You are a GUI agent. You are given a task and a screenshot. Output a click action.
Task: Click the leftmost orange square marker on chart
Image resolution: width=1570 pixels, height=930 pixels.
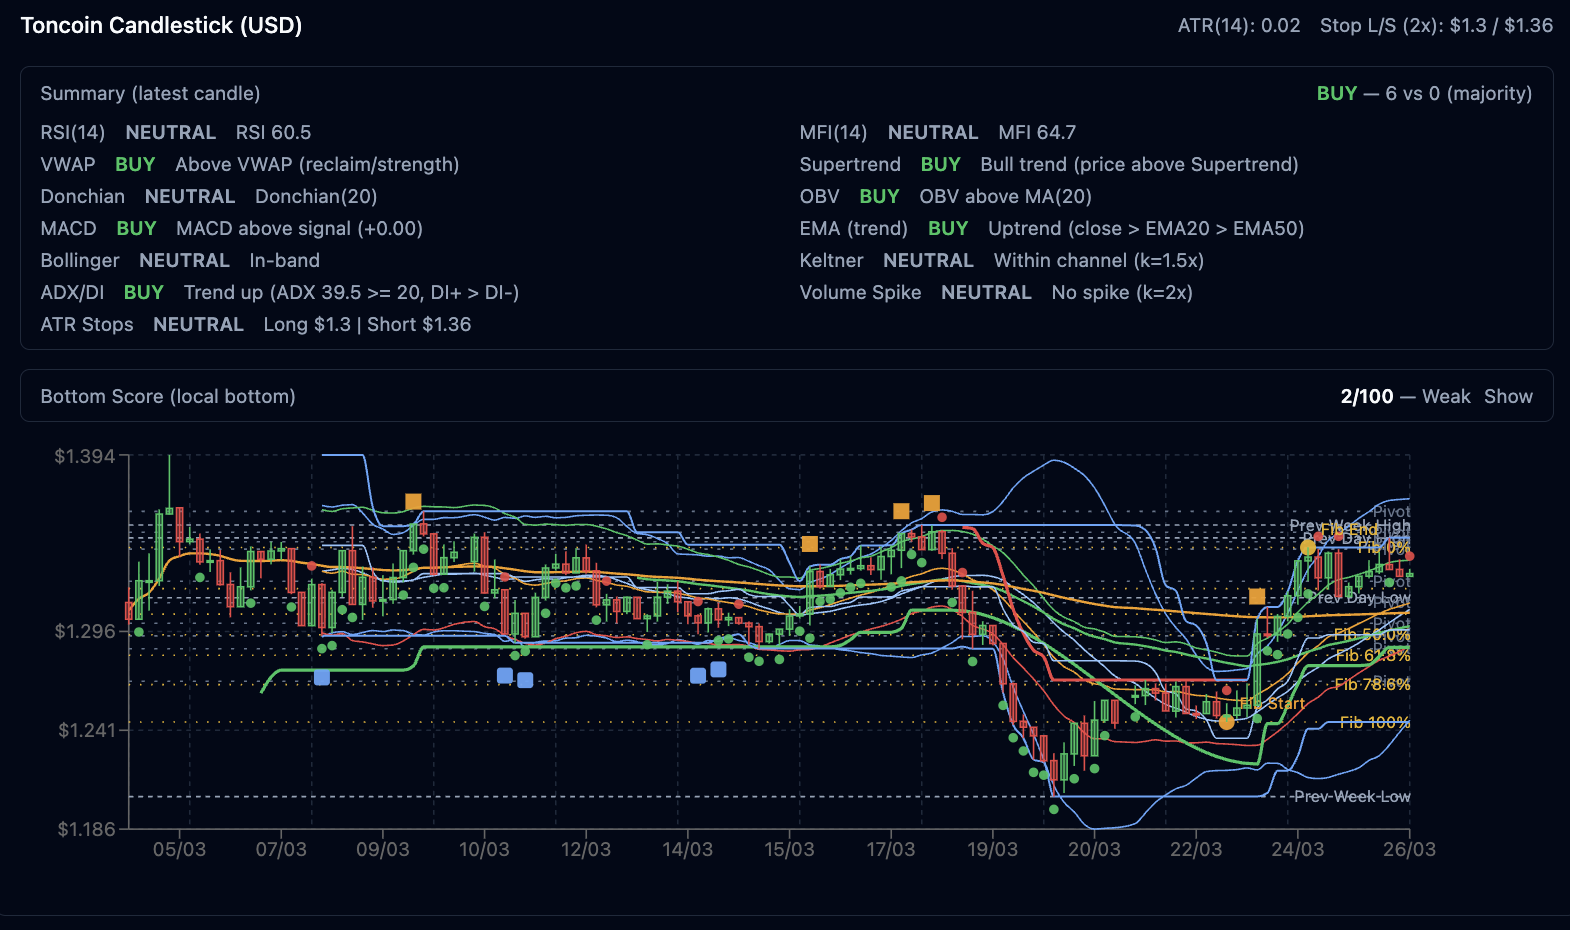413,502
